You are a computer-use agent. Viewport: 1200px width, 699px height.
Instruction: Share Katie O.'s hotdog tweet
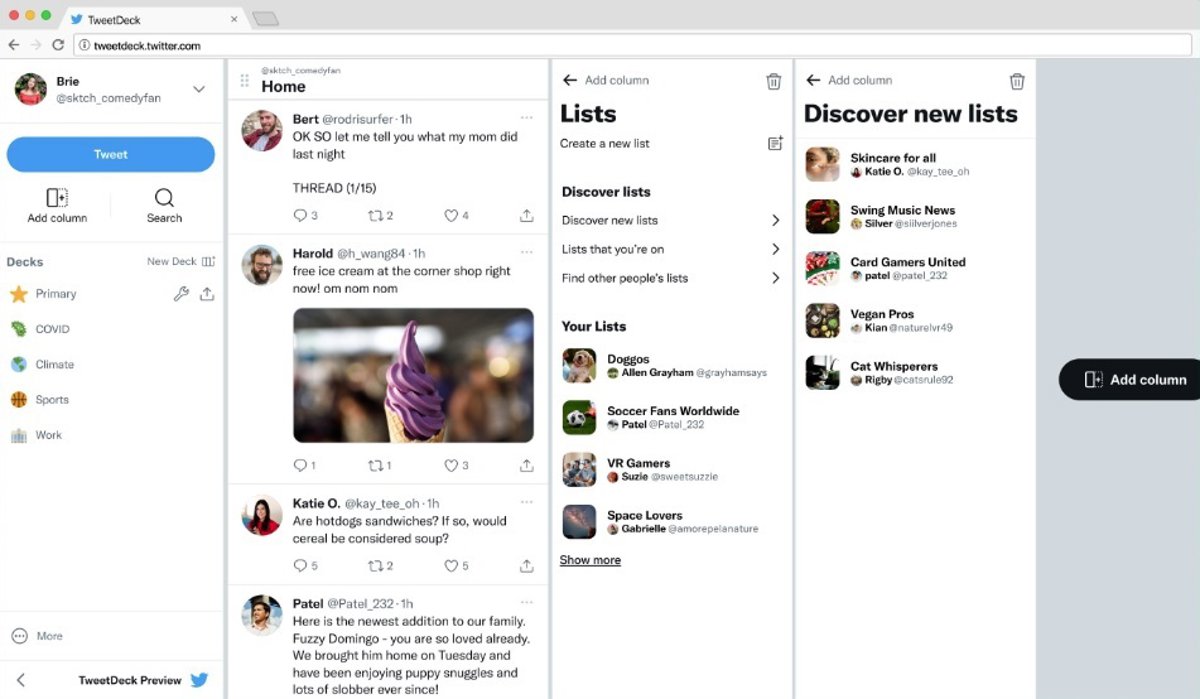526,566
